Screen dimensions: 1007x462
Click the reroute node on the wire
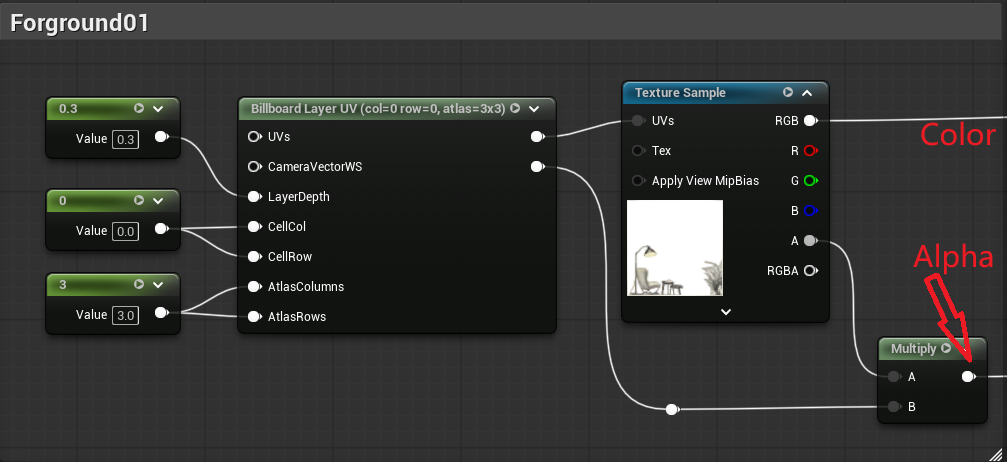[672, 409]
